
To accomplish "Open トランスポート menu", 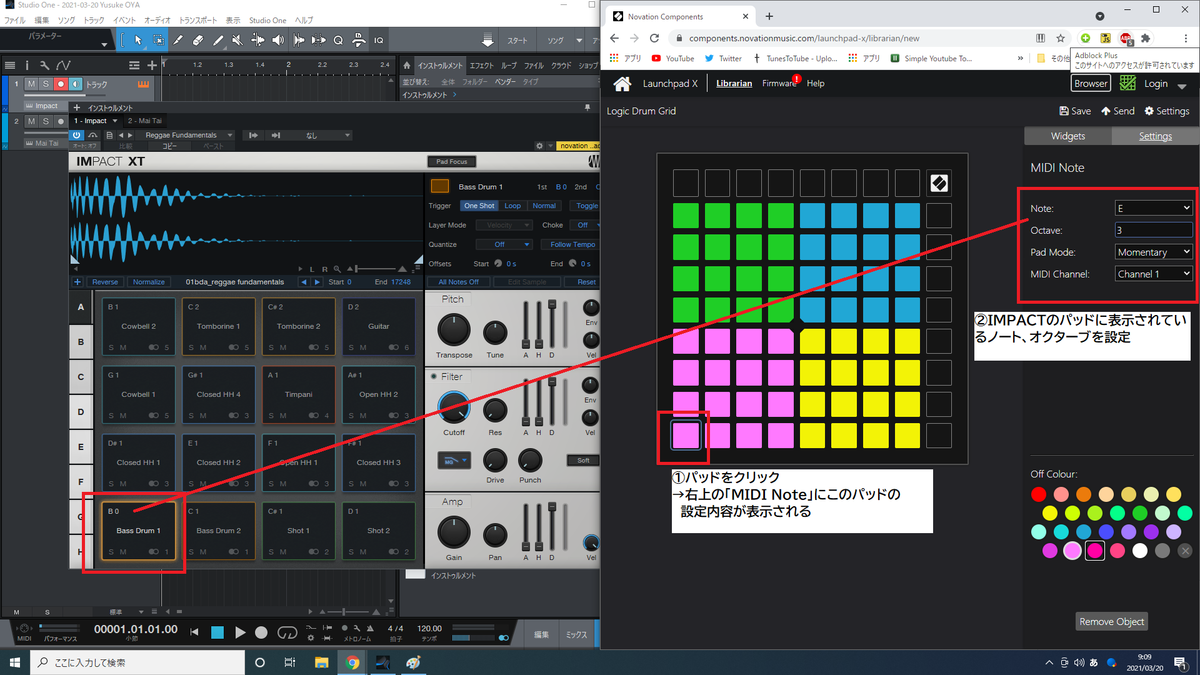I will [199, 20].
